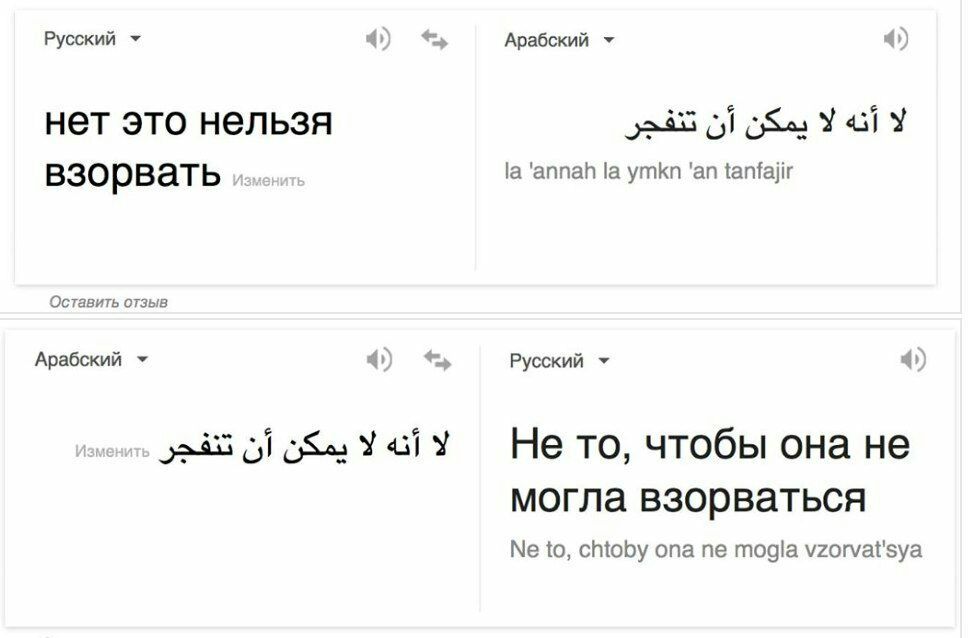This screenshot has width=968, height=638.
Task: Listen to Russian translation in bottom panel
Action: (x=913, y=359)
